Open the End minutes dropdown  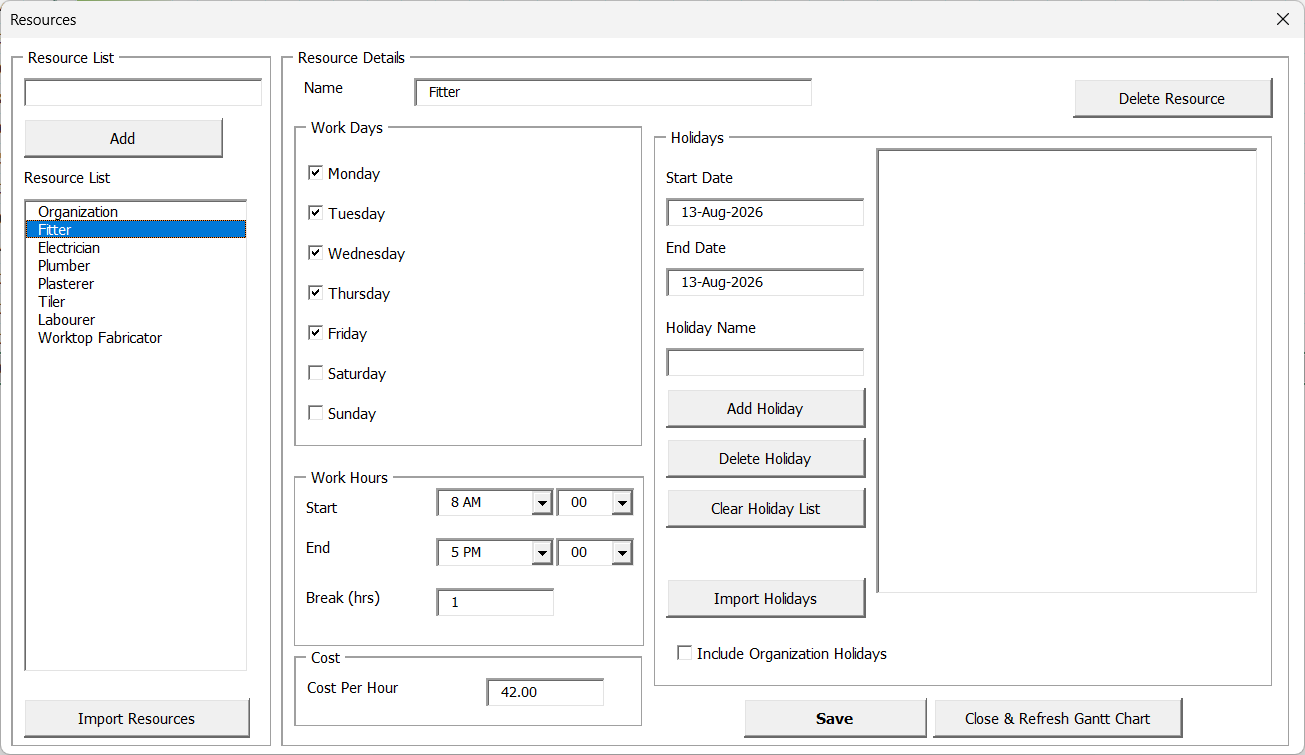point(622,552)
